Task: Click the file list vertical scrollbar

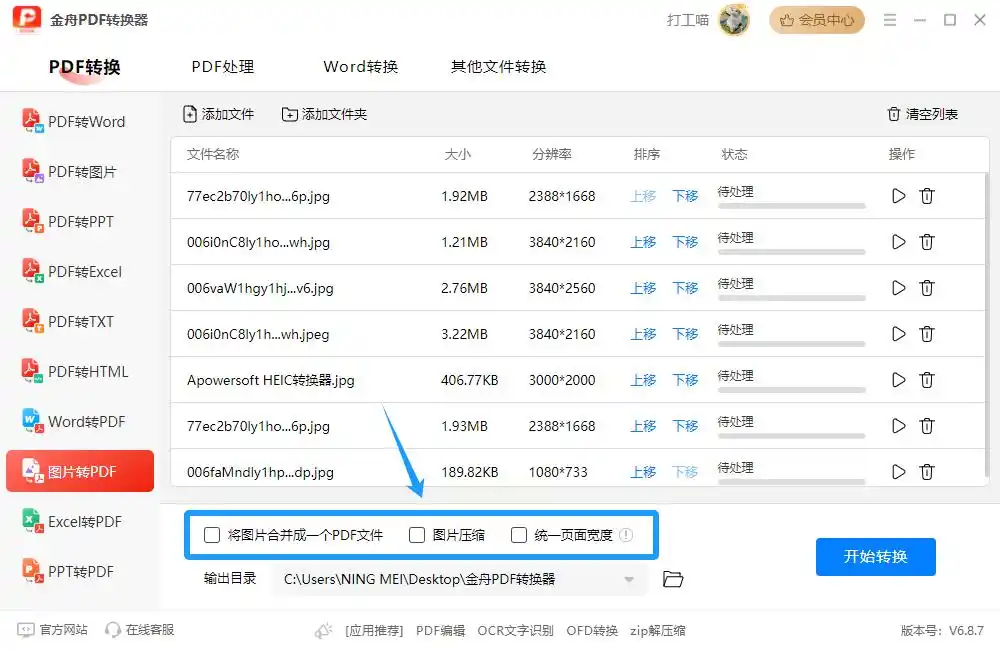Action: 987,325
